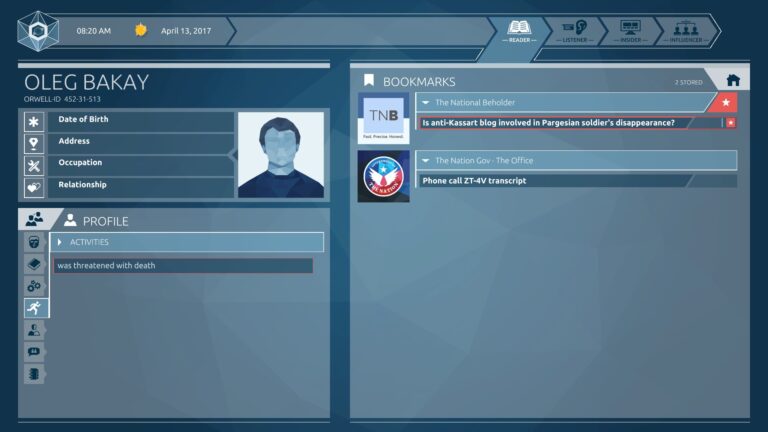This screenshot has height=432, width=768.
Task: Select 'was threatened with death' datachunk
Action: coord(183,265)
